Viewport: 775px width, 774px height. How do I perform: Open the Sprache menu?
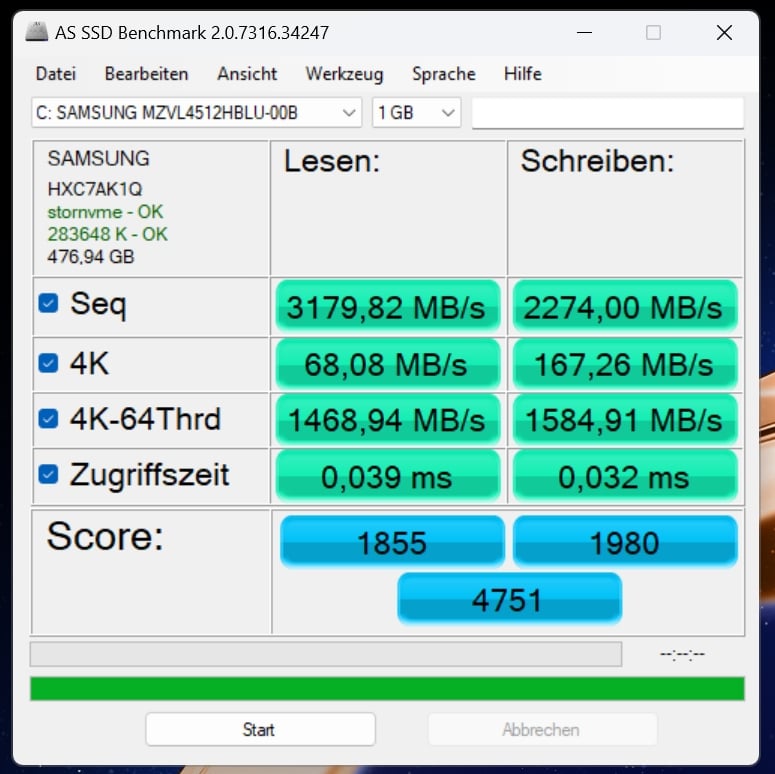[x=443, y=74]
